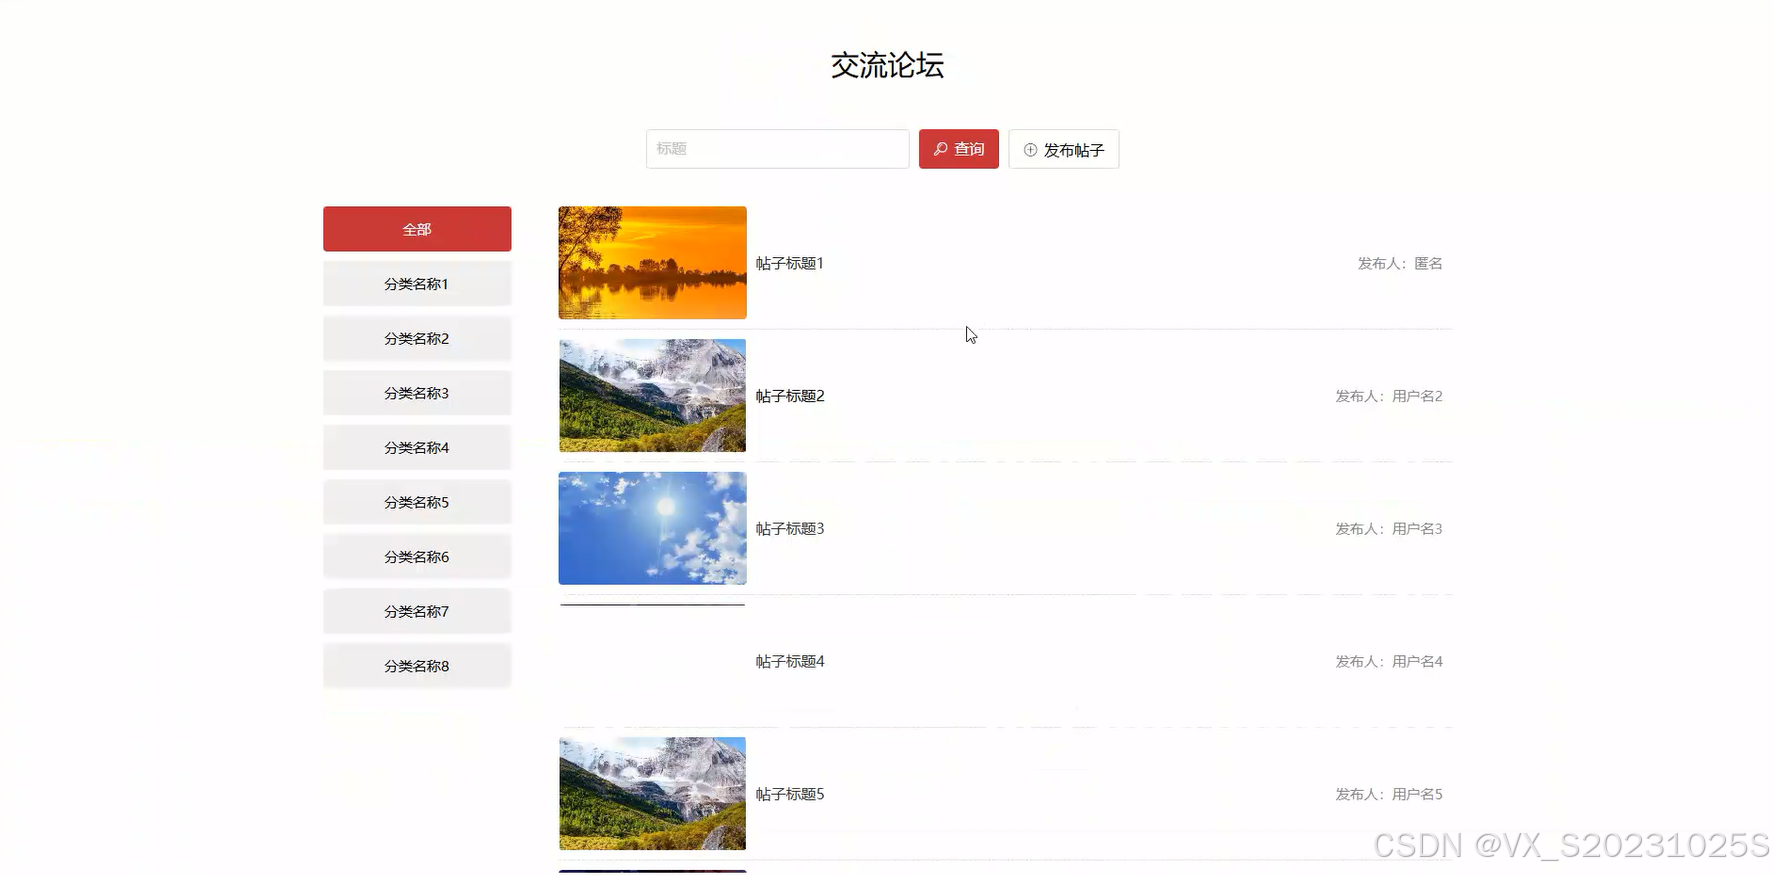Choose the 分类名称4 category
This screenshot has height=875, width=1774.
click(417, 447)
